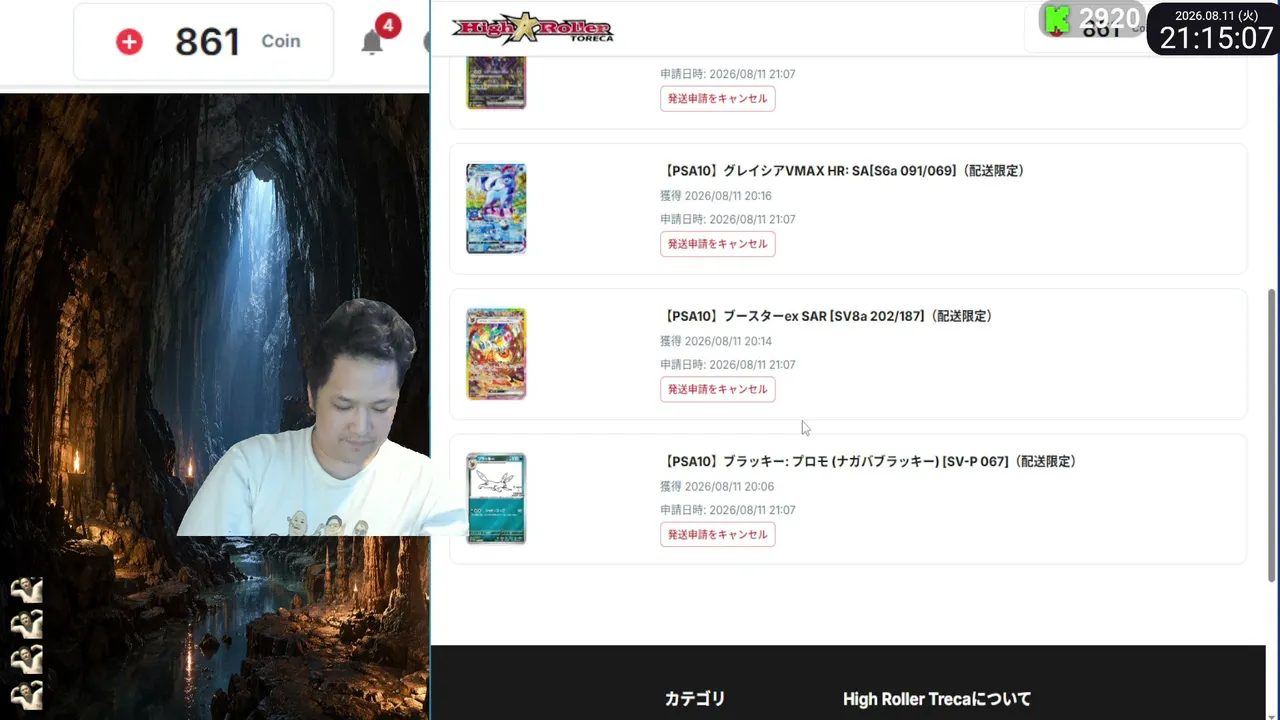Click the High Roller Trecaについて footer heading

937,699
